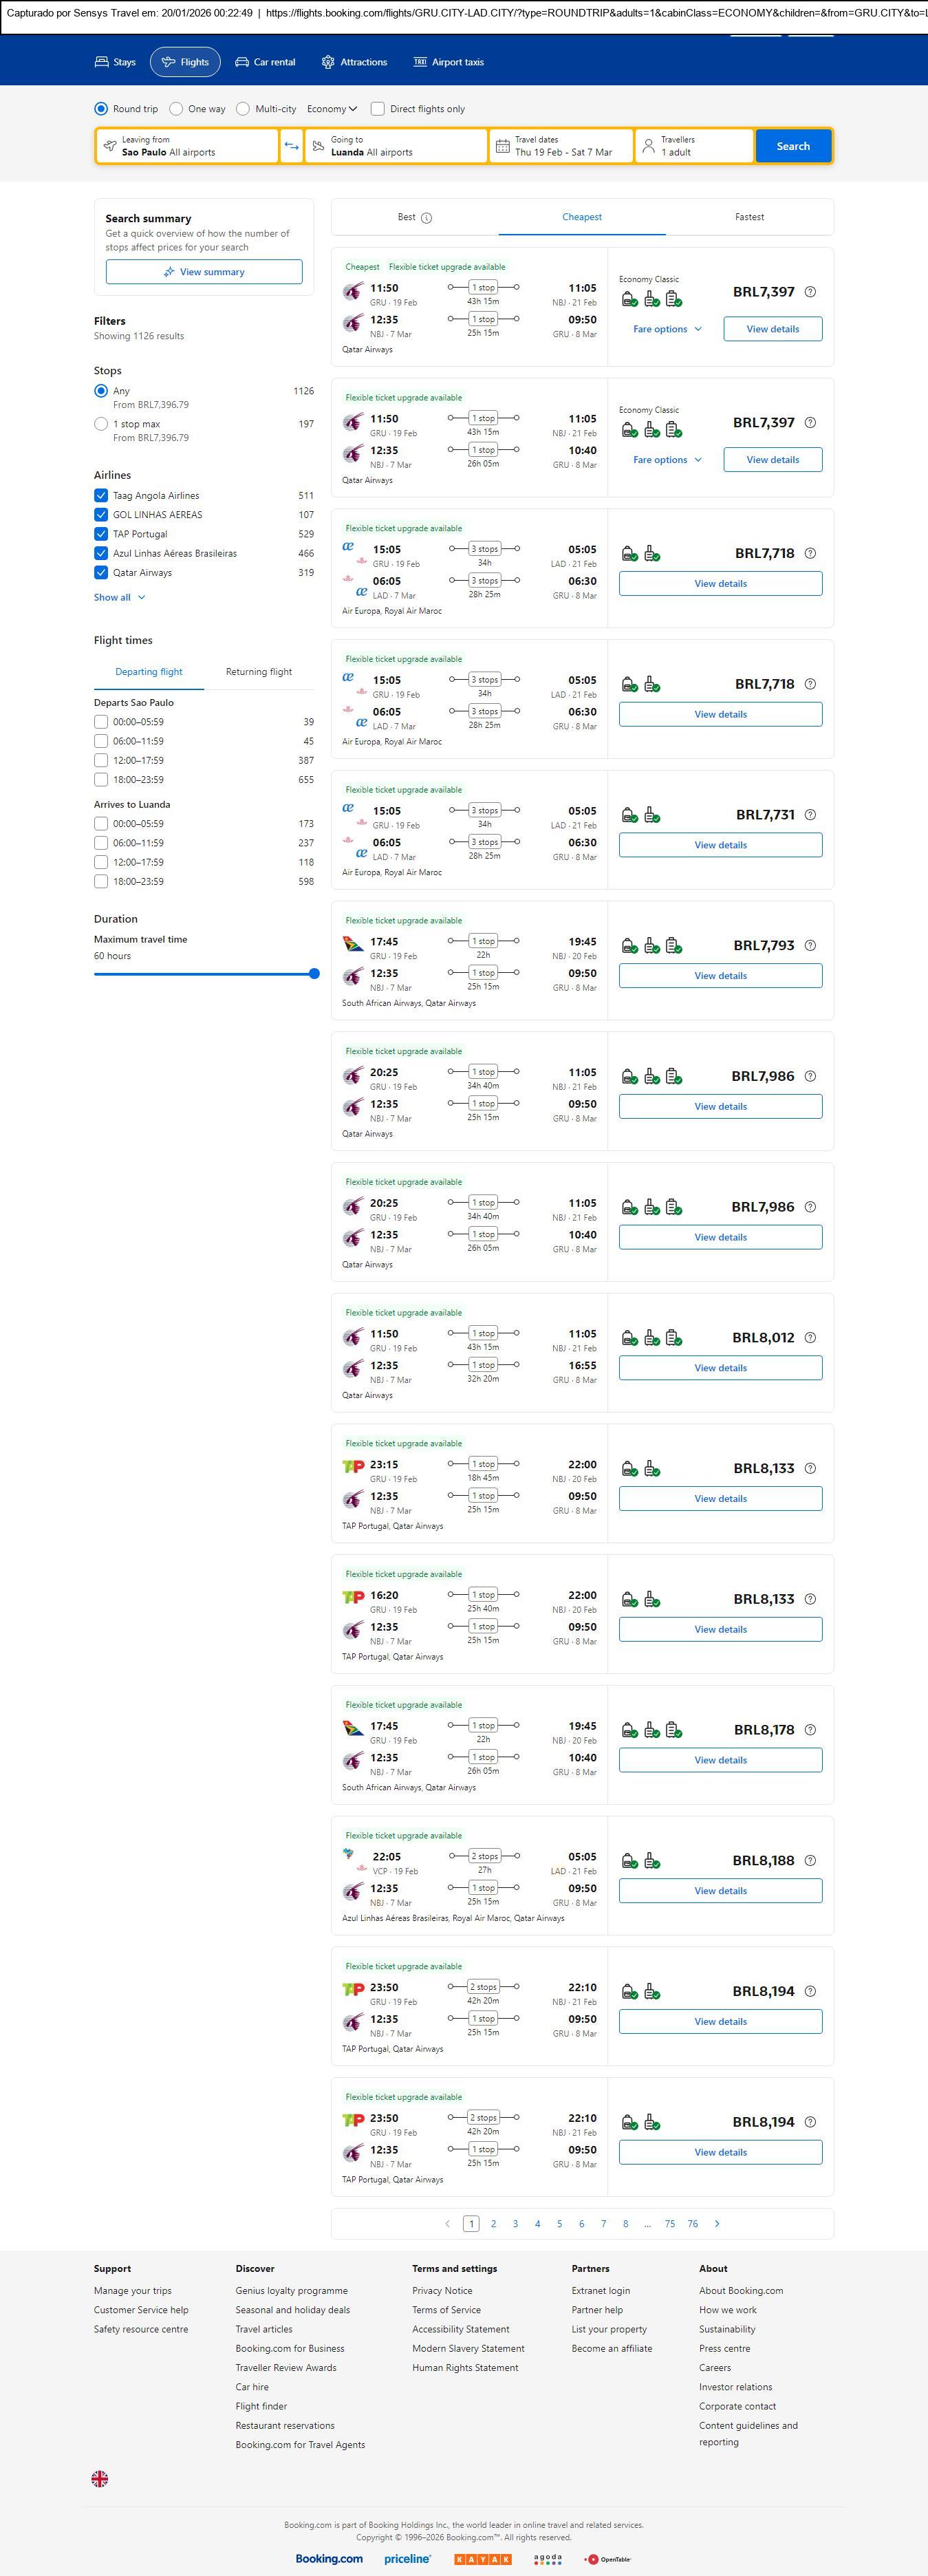Go to next results page arrow
Viewport: 928px width, 2576px height.
717,2223
